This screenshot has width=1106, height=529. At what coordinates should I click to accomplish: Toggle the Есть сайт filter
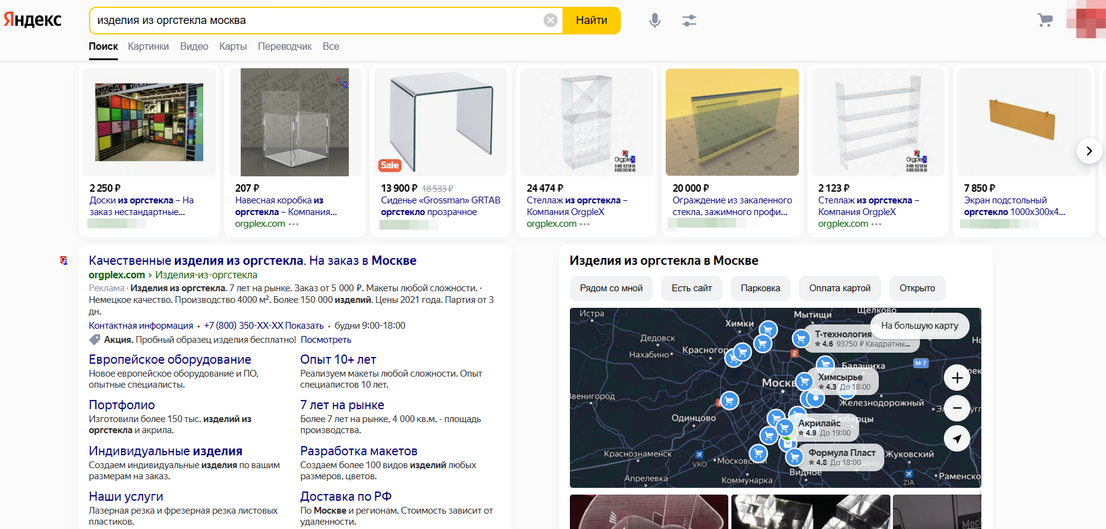692,288
